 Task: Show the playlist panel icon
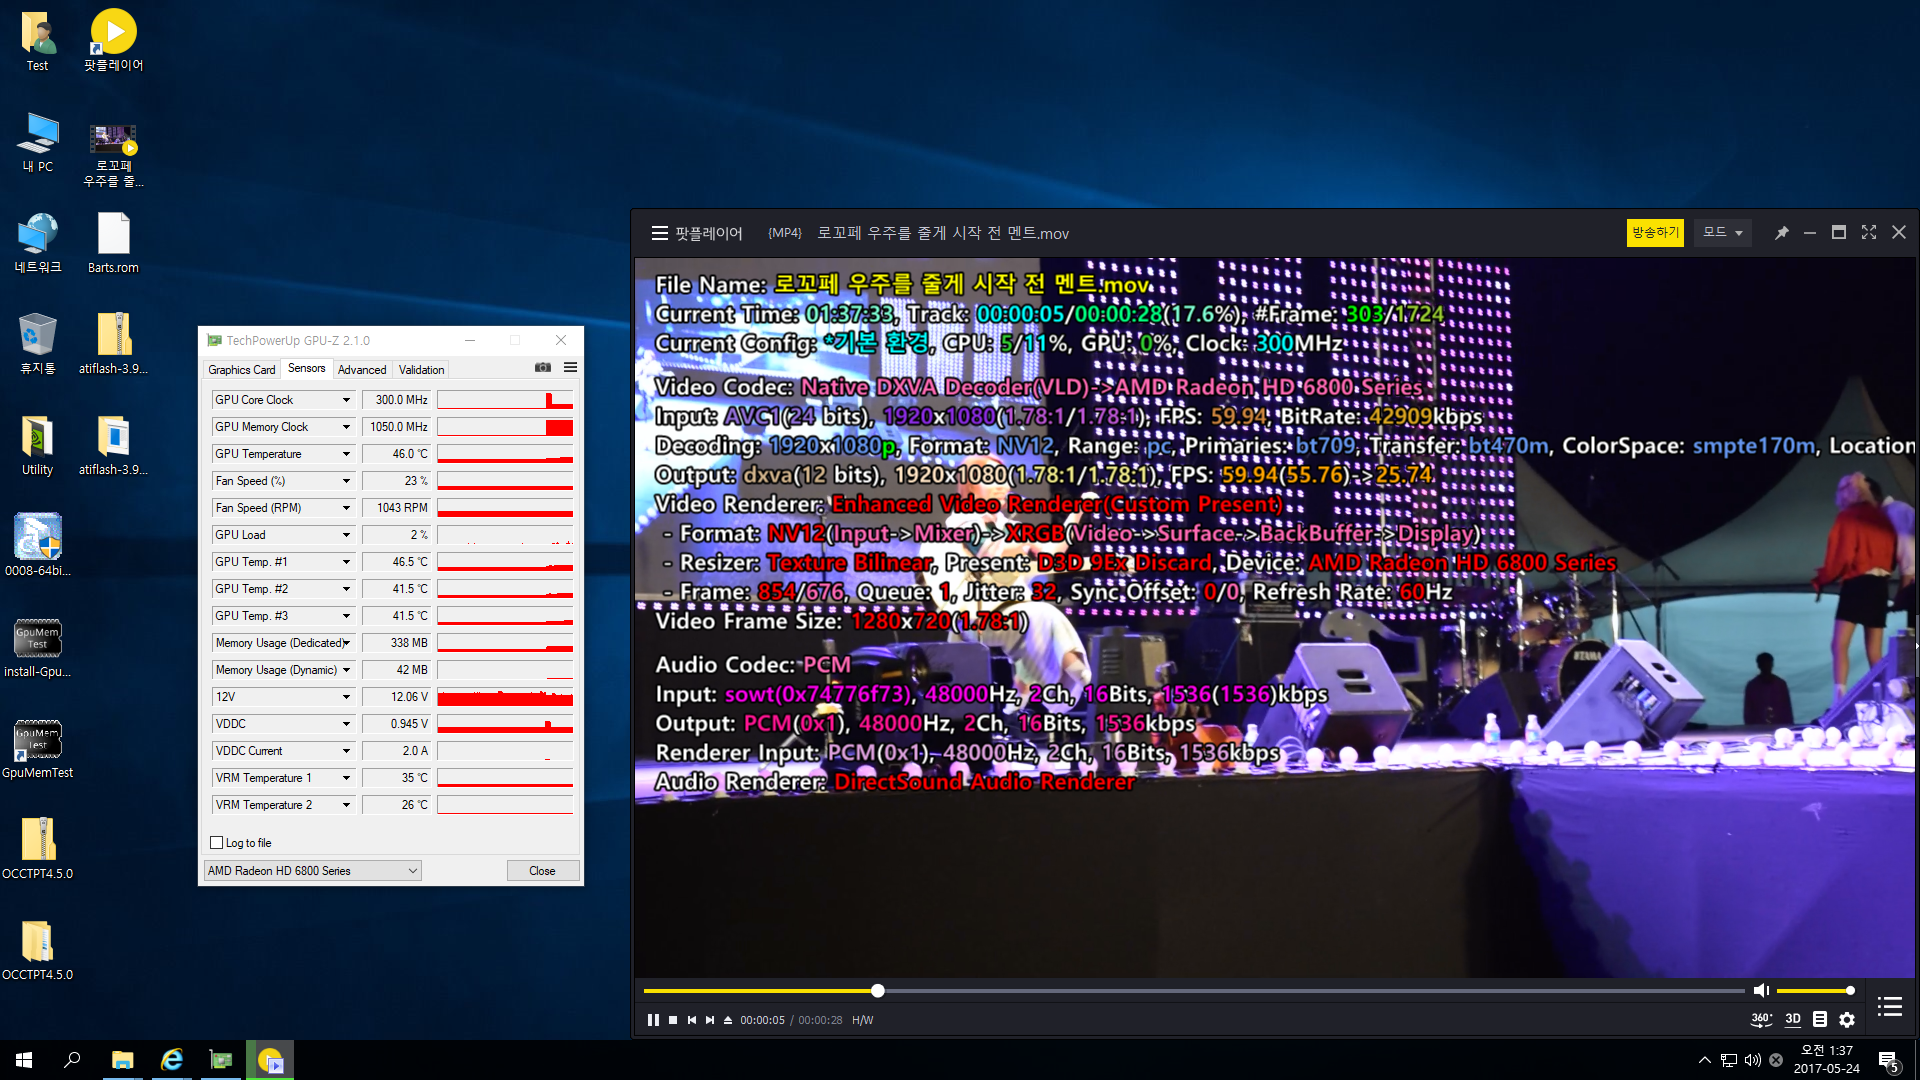click(1889, 1006)
